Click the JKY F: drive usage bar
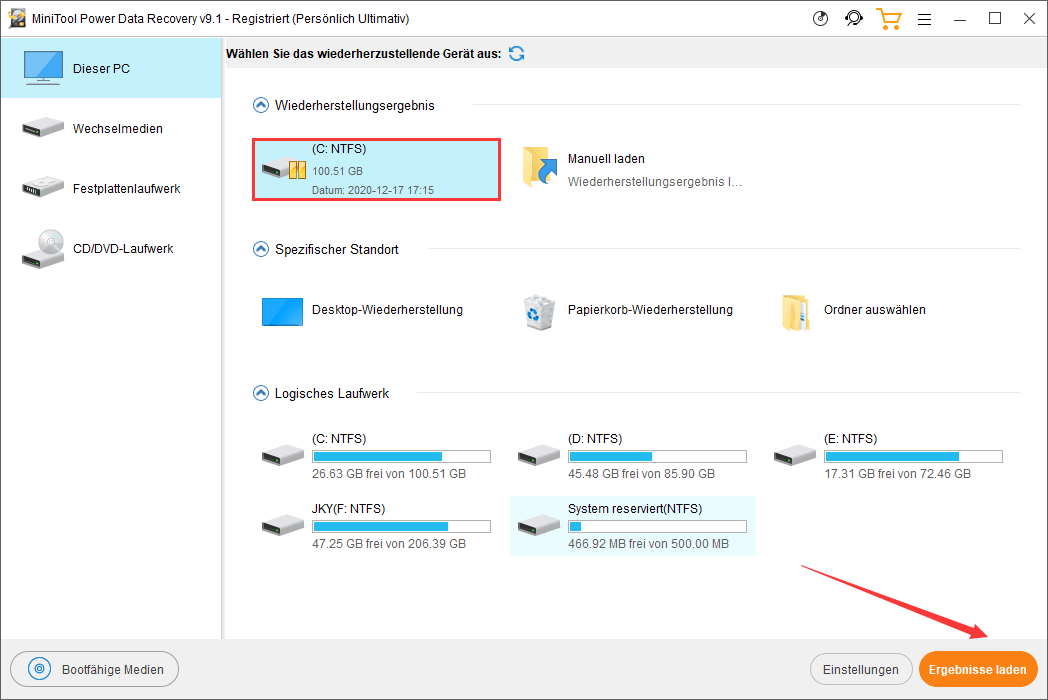 pos(401,526)
